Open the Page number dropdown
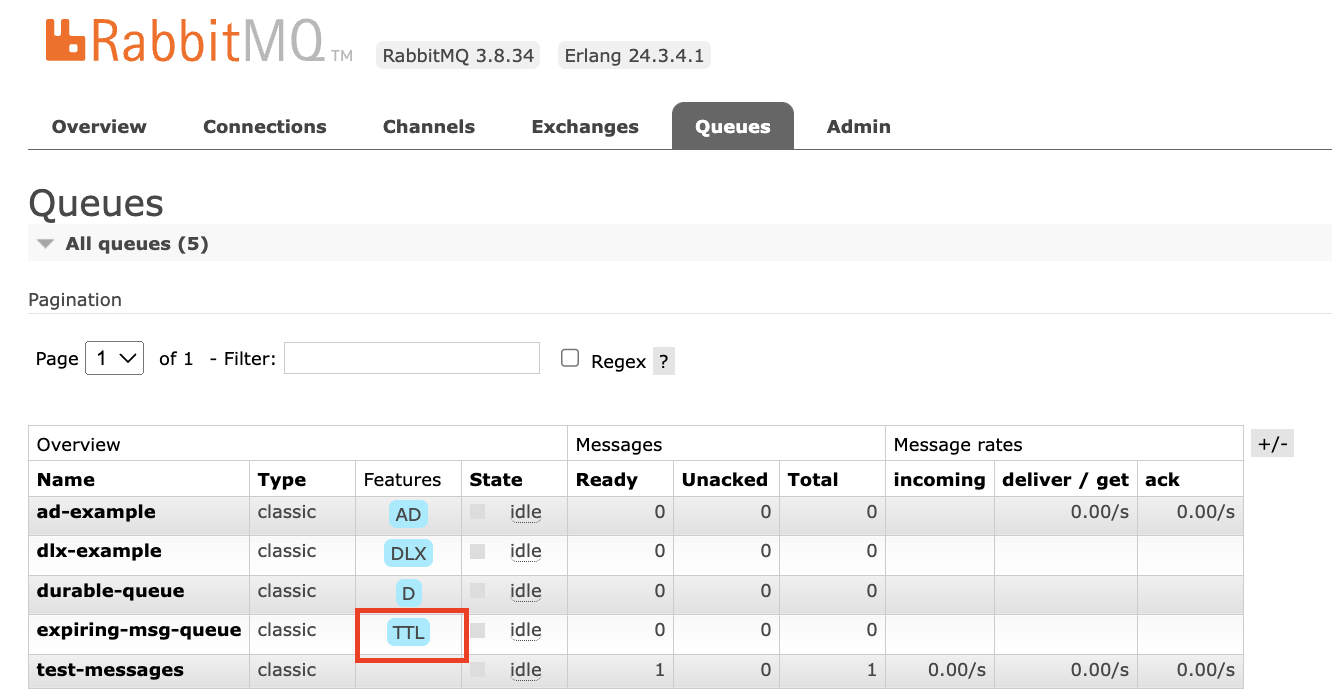The image size is (1332, 696). [115, 358]
